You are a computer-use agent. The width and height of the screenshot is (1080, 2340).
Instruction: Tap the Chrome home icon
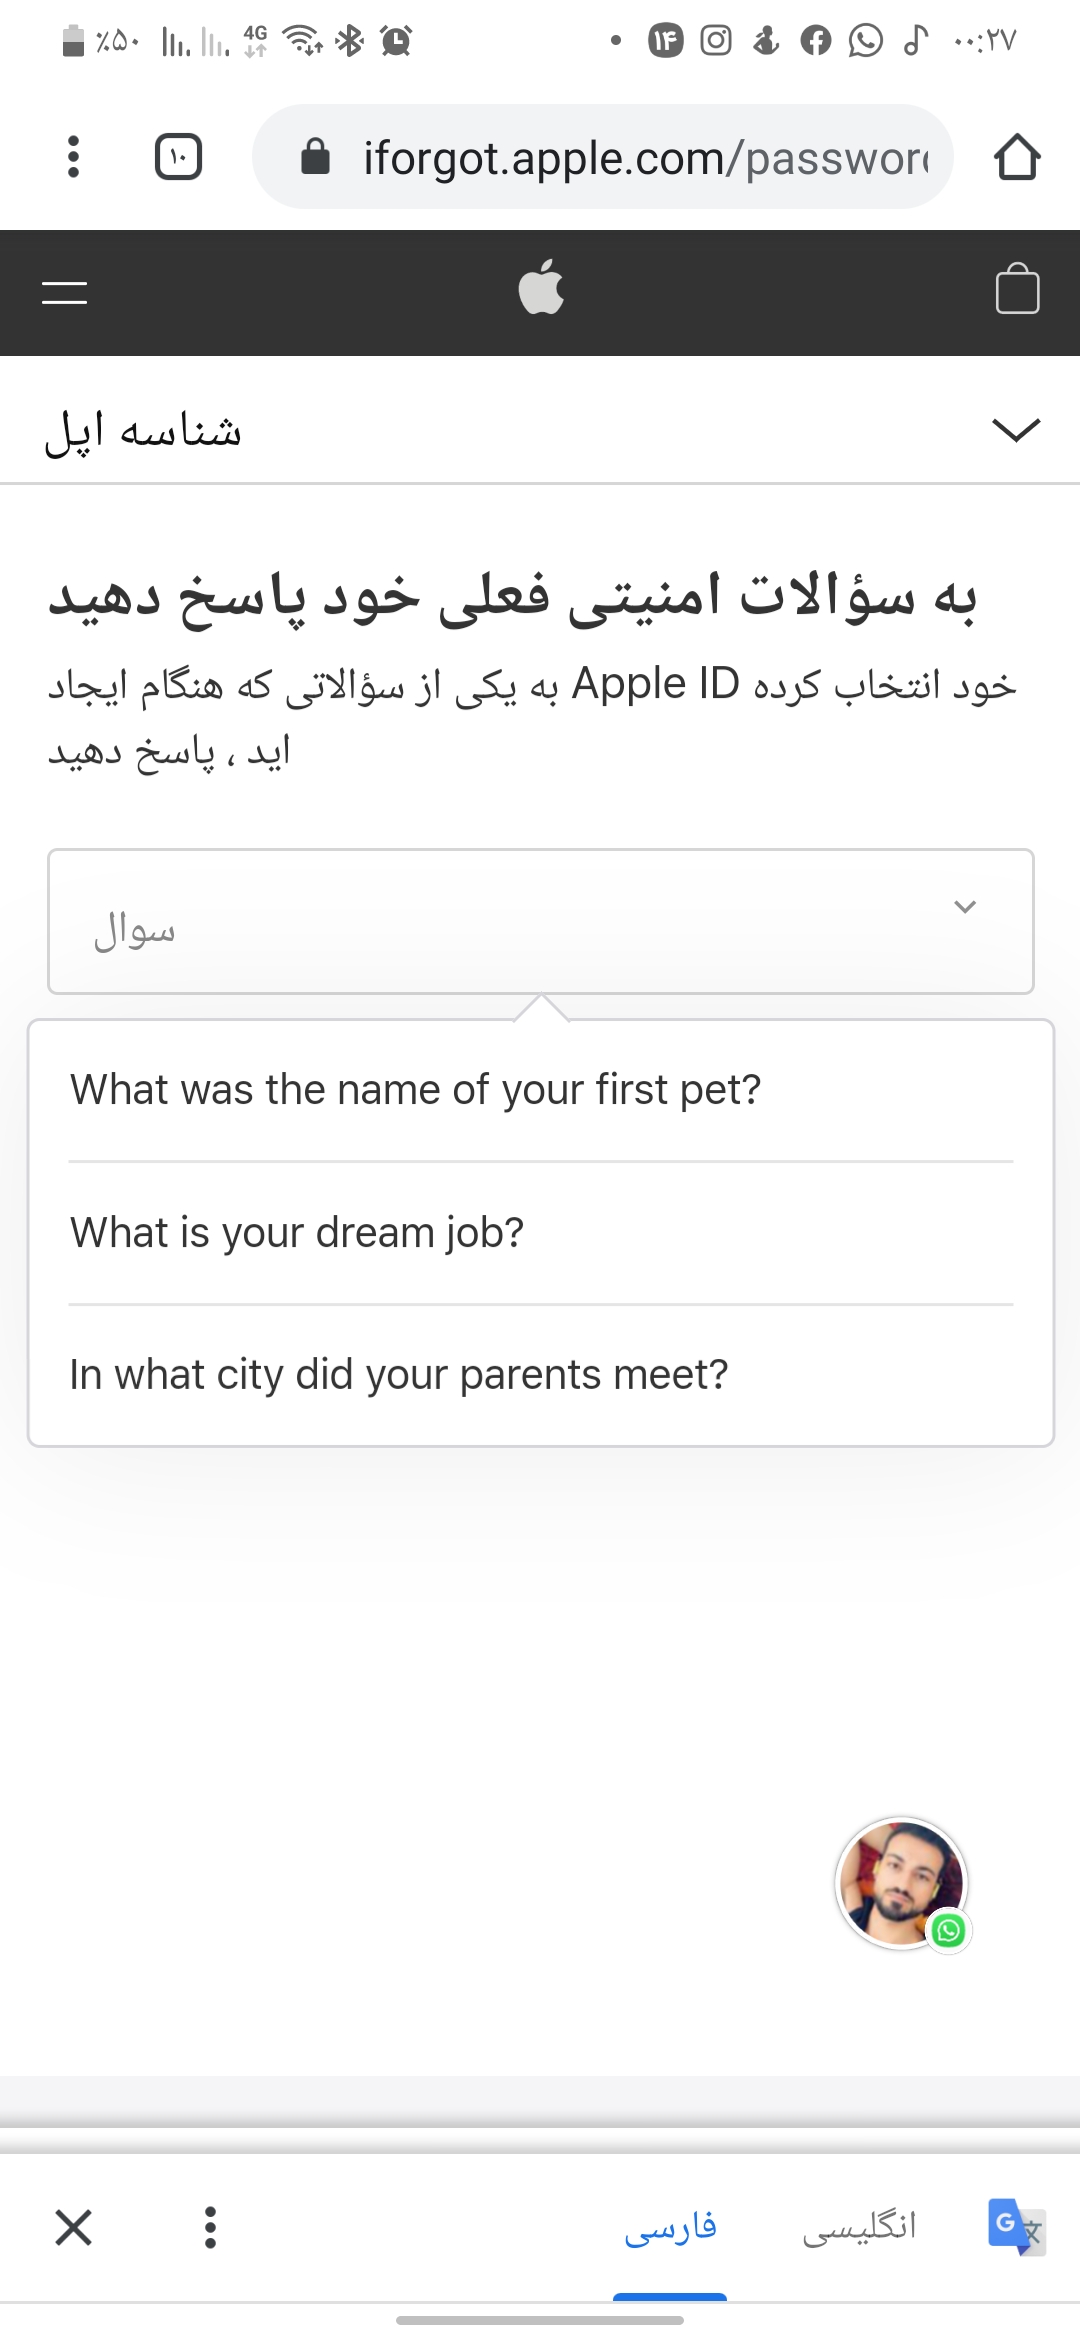point(1017,157)
